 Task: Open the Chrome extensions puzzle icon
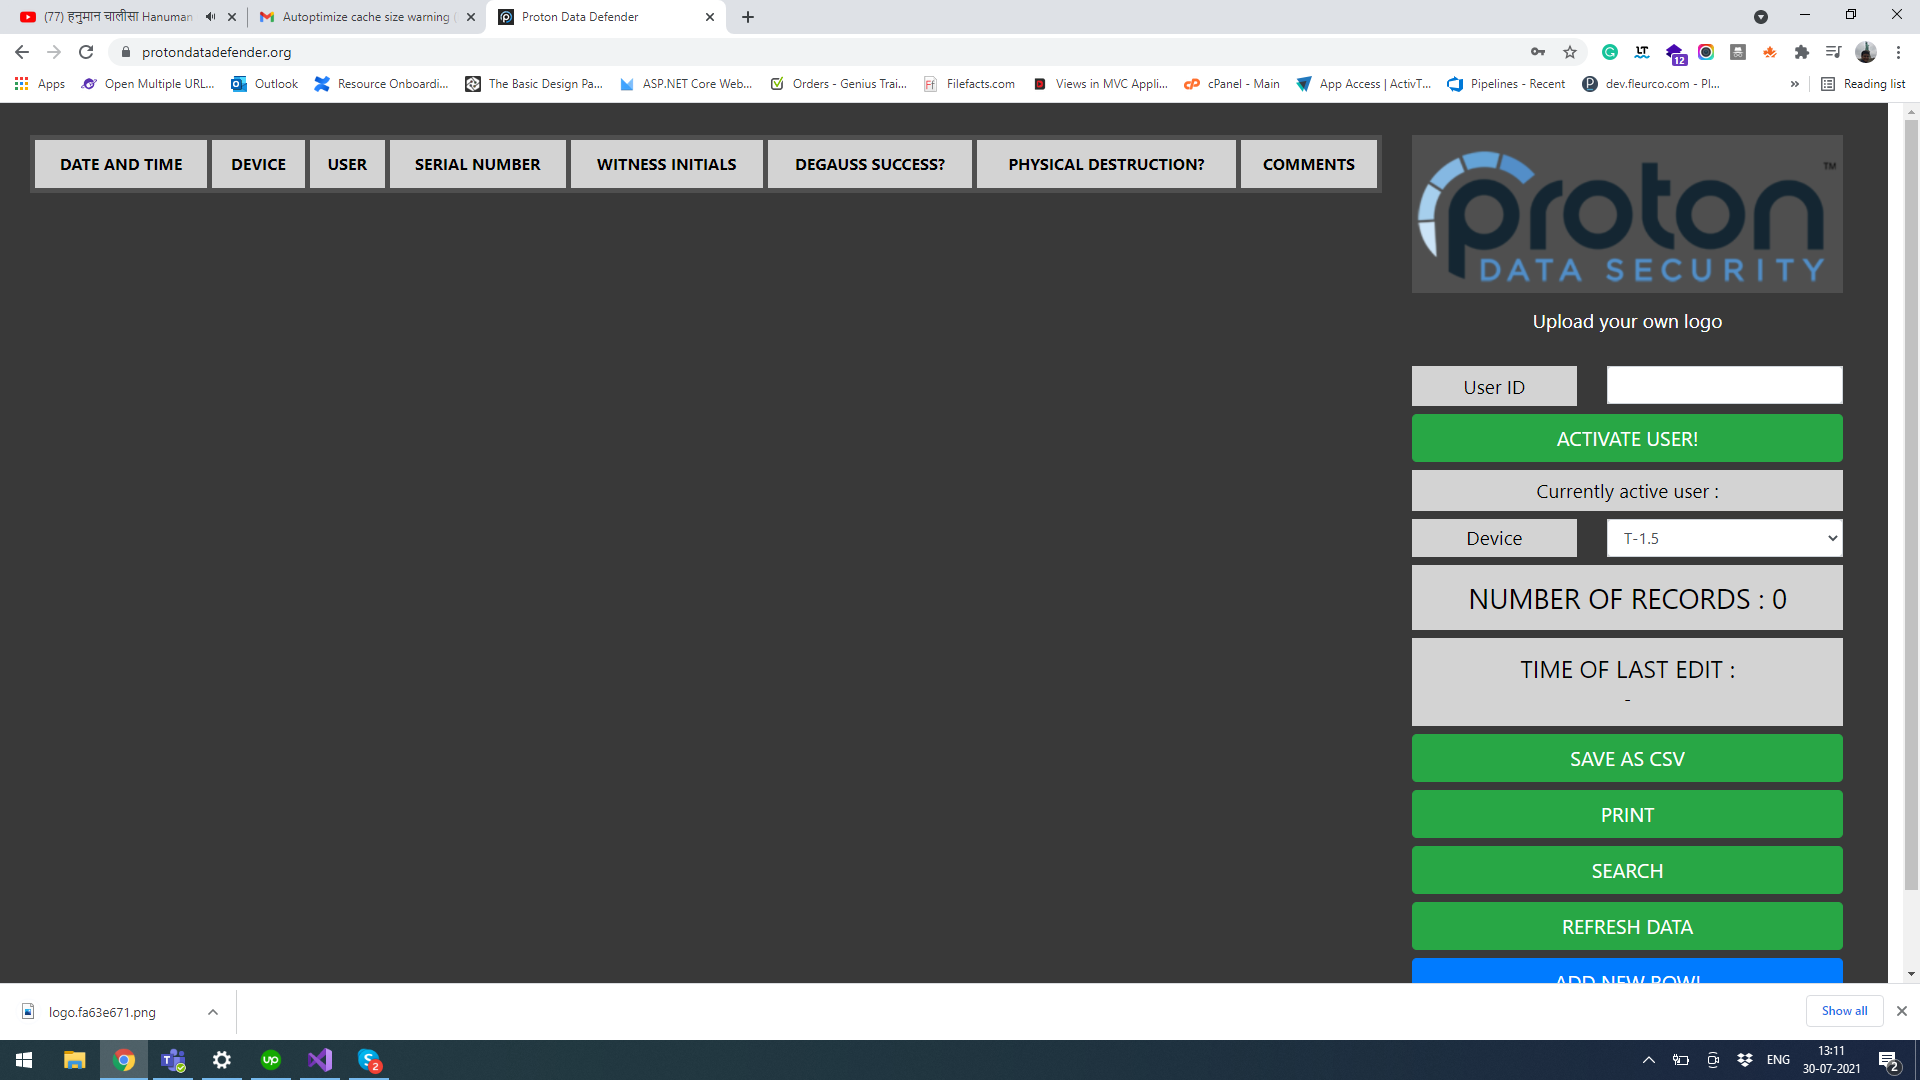pos(1802,52)
